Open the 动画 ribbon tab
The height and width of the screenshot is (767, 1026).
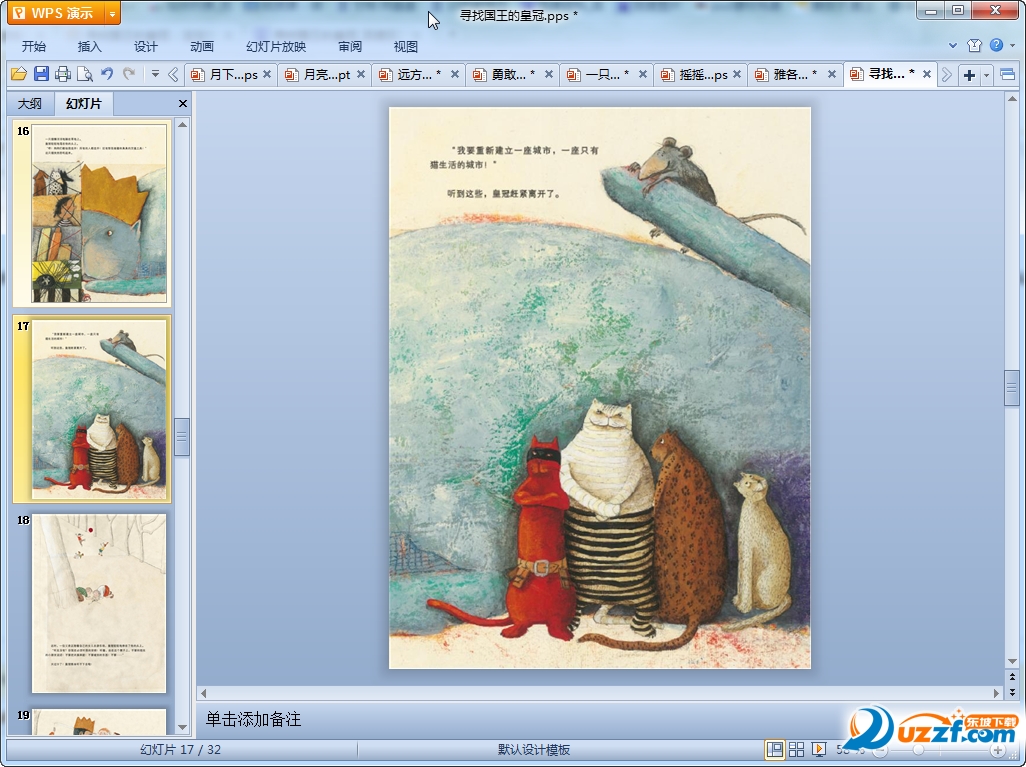pos(202,46)
